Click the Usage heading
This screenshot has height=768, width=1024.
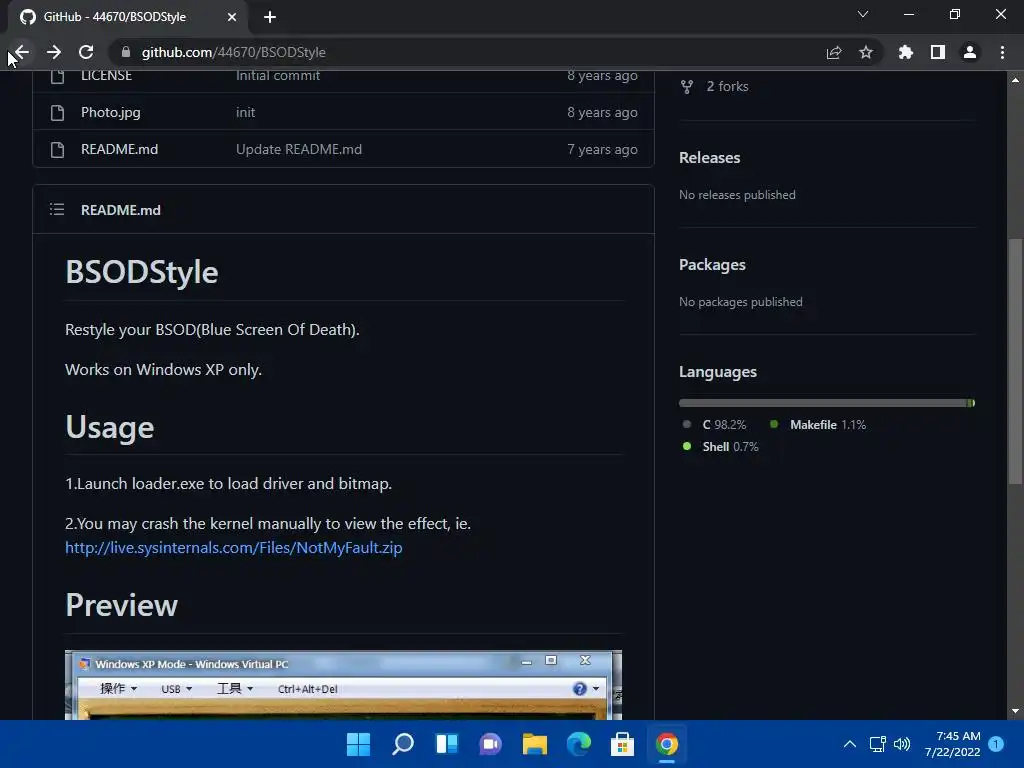tap(110, 428)
